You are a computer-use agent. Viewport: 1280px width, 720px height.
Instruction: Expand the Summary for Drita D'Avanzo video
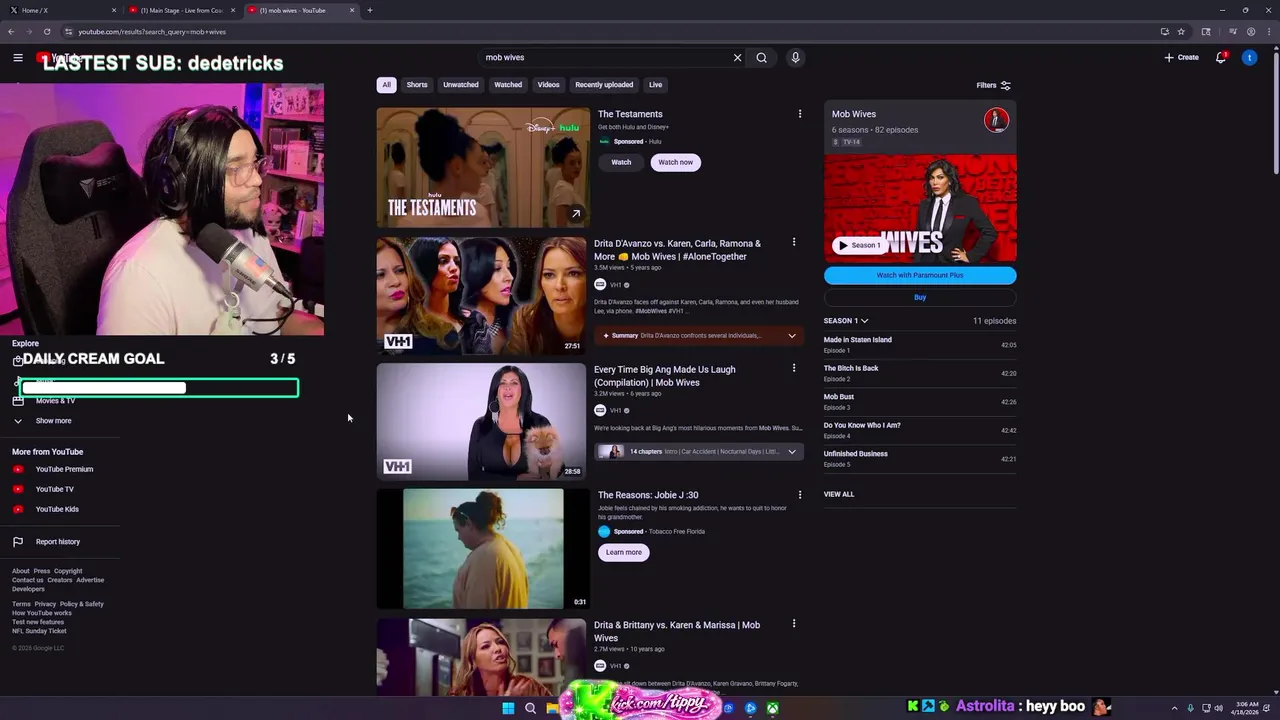[x=699, y=336]
